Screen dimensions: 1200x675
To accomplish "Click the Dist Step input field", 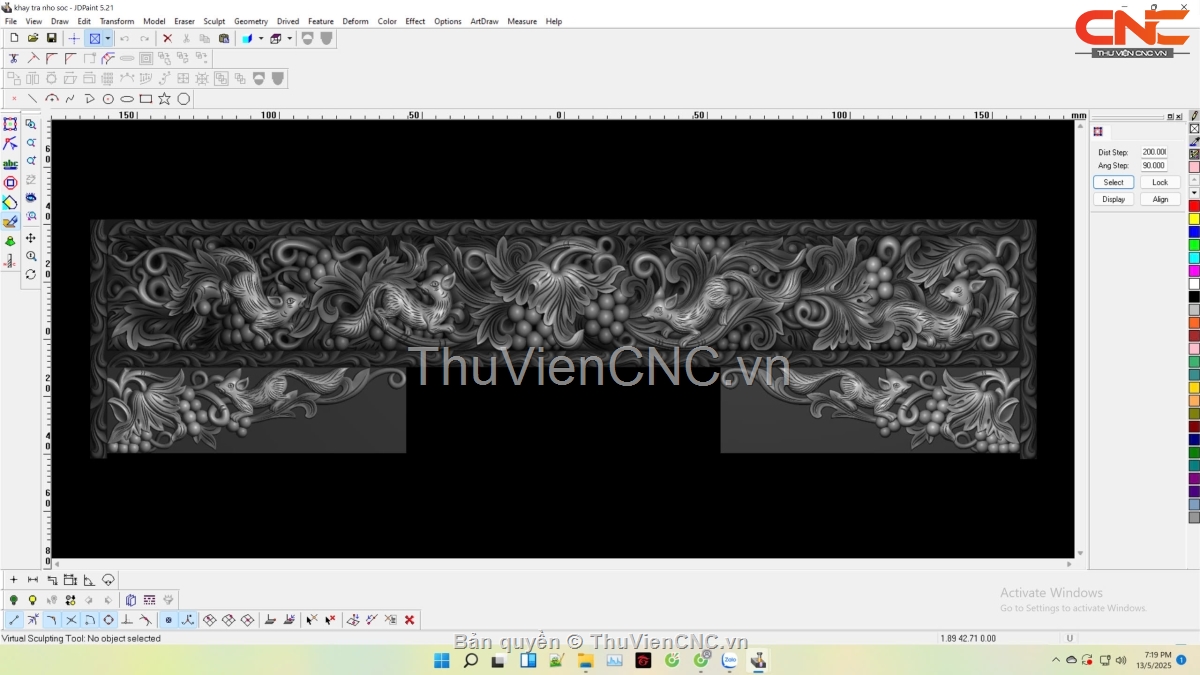I will [x=1154, y=152].
